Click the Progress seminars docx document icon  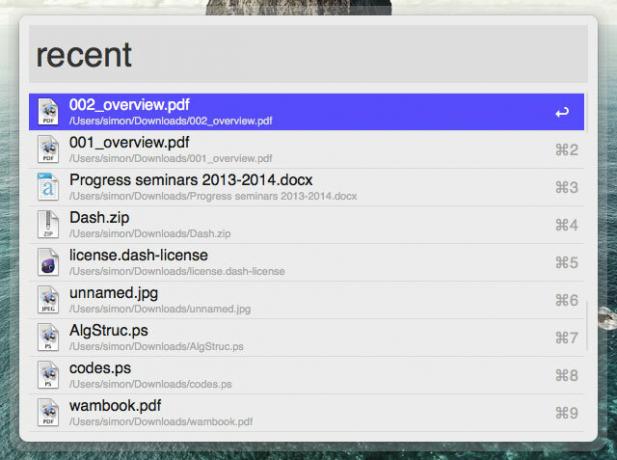[x=48, y=187]
